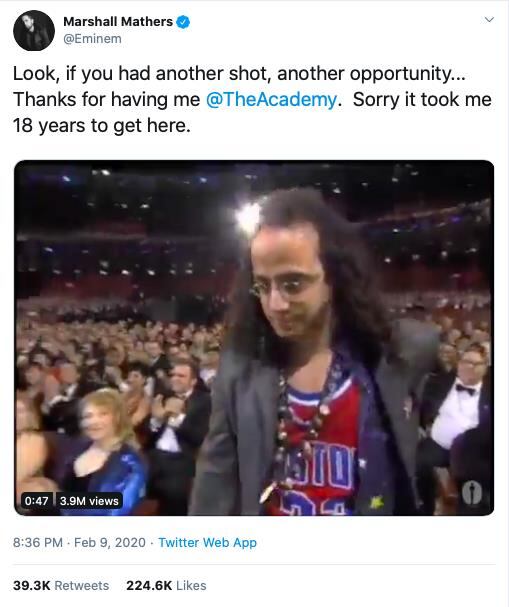Click the Feb 9, 2020 date
Image resolution: width=509 pixels, height=607 pixels.
(110, 542)
